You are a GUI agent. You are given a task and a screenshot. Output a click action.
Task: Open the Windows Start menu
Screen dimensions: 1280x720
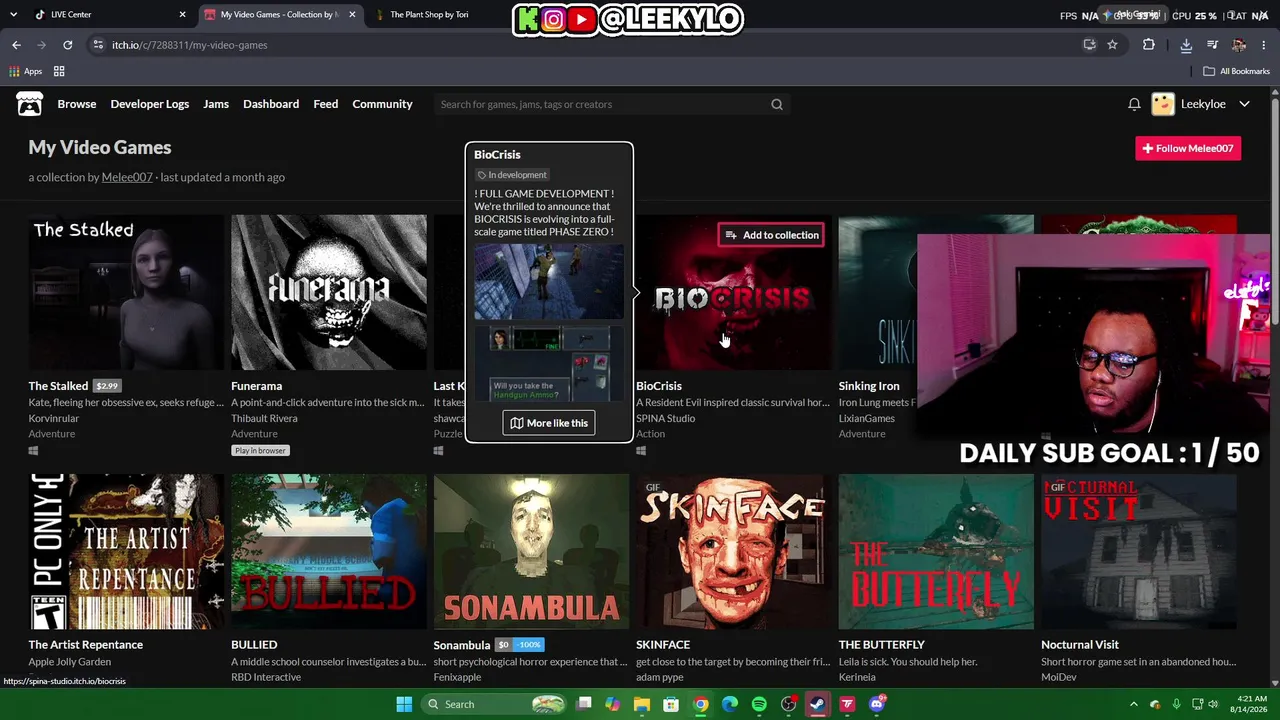tap(404, 704)
